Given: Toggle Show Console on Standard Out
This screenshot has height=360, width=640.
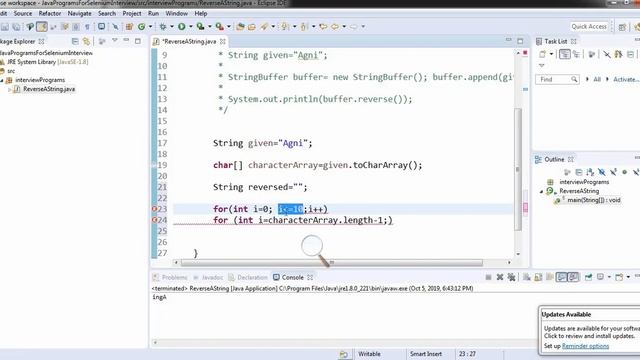Looking at the screenshot, I should tap(562, 277).
